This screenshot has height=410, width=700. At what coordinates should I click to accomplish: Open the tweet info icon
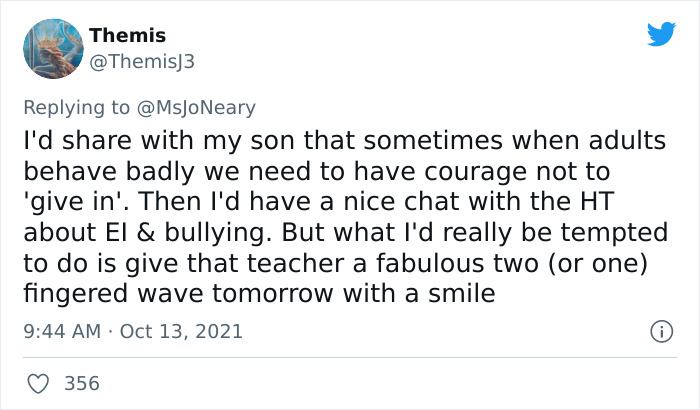coord(659,330)
